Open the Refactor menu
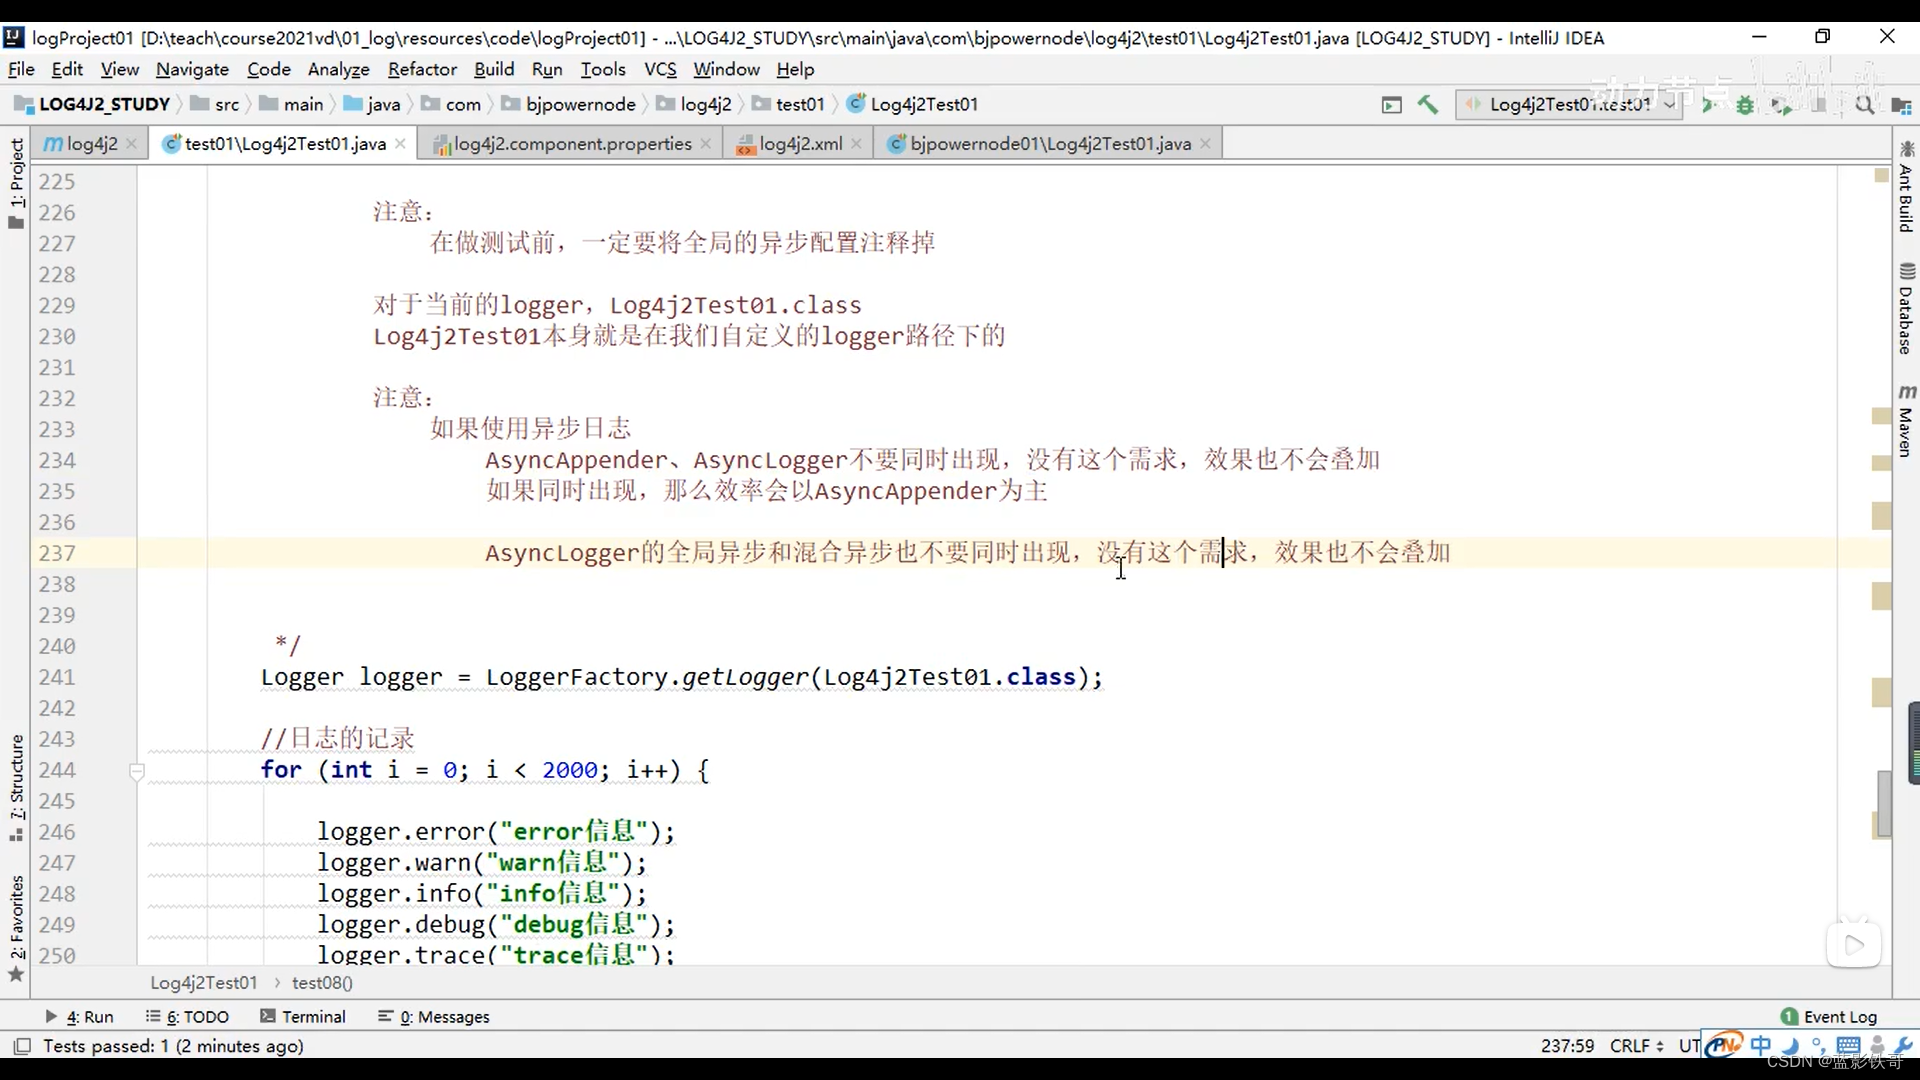The width and height of the screenshot is (1920, 1080). (422, 69)
